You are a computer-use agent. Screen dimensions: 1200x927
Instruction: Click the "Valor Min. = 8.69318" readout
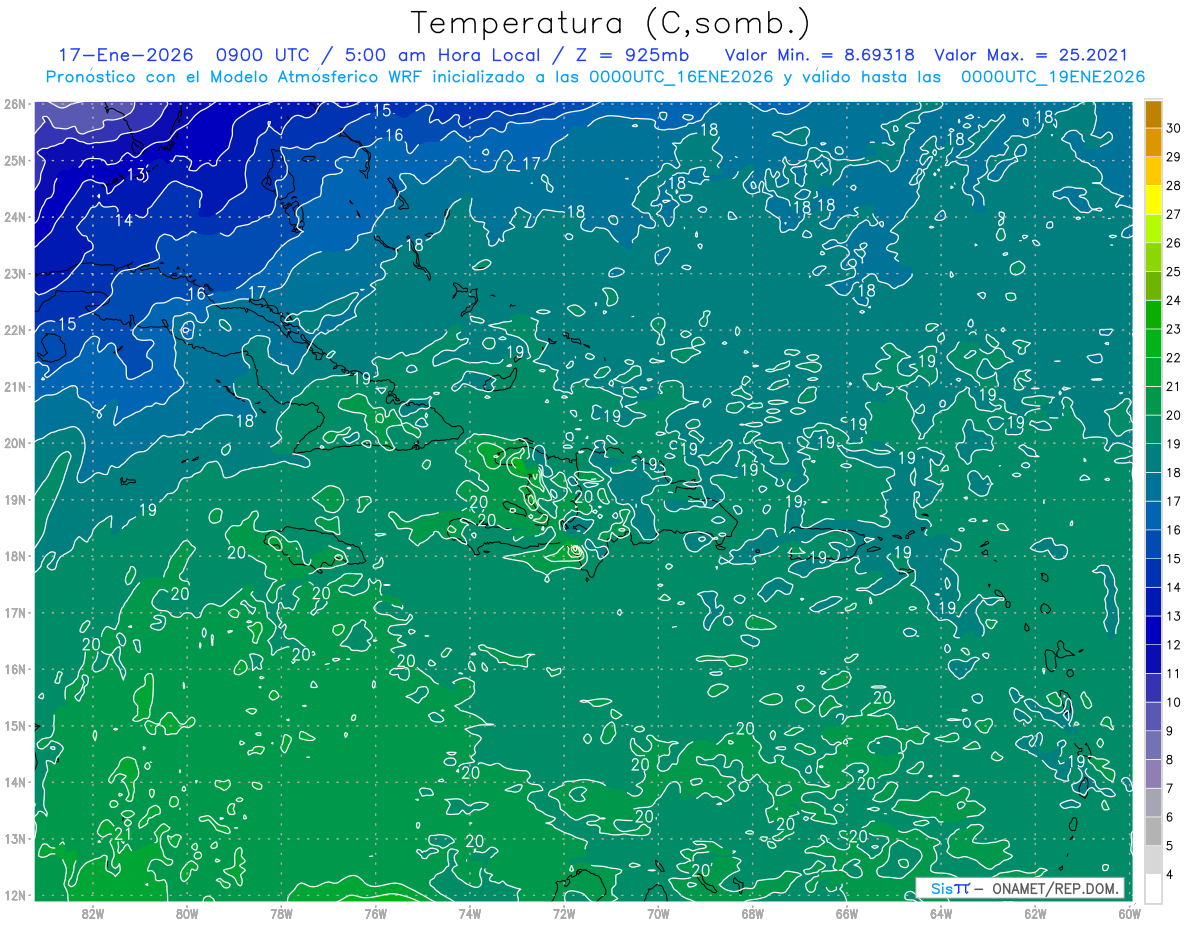818,55
